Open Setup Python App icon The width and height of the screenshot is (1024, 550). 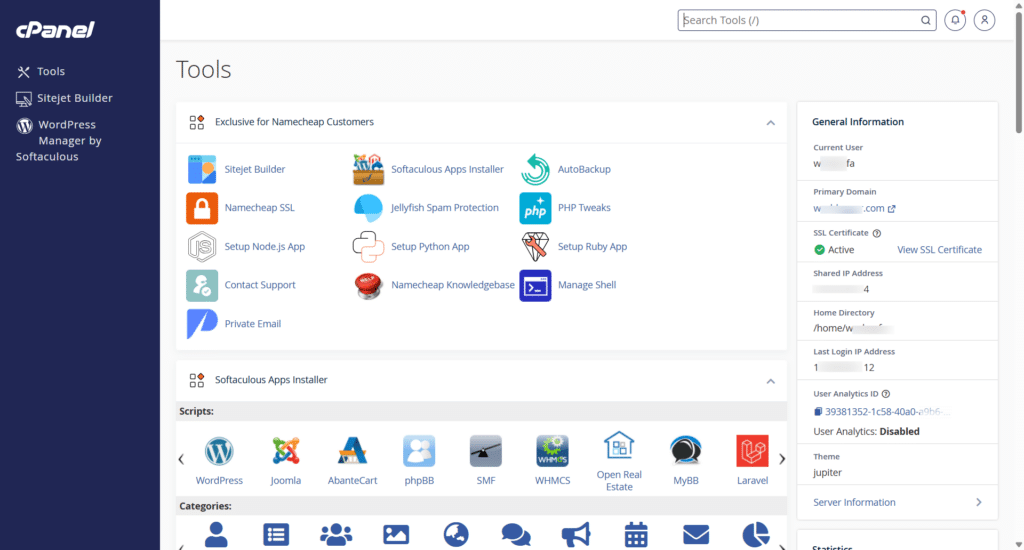pyautogui.click(x=368, y=247)
